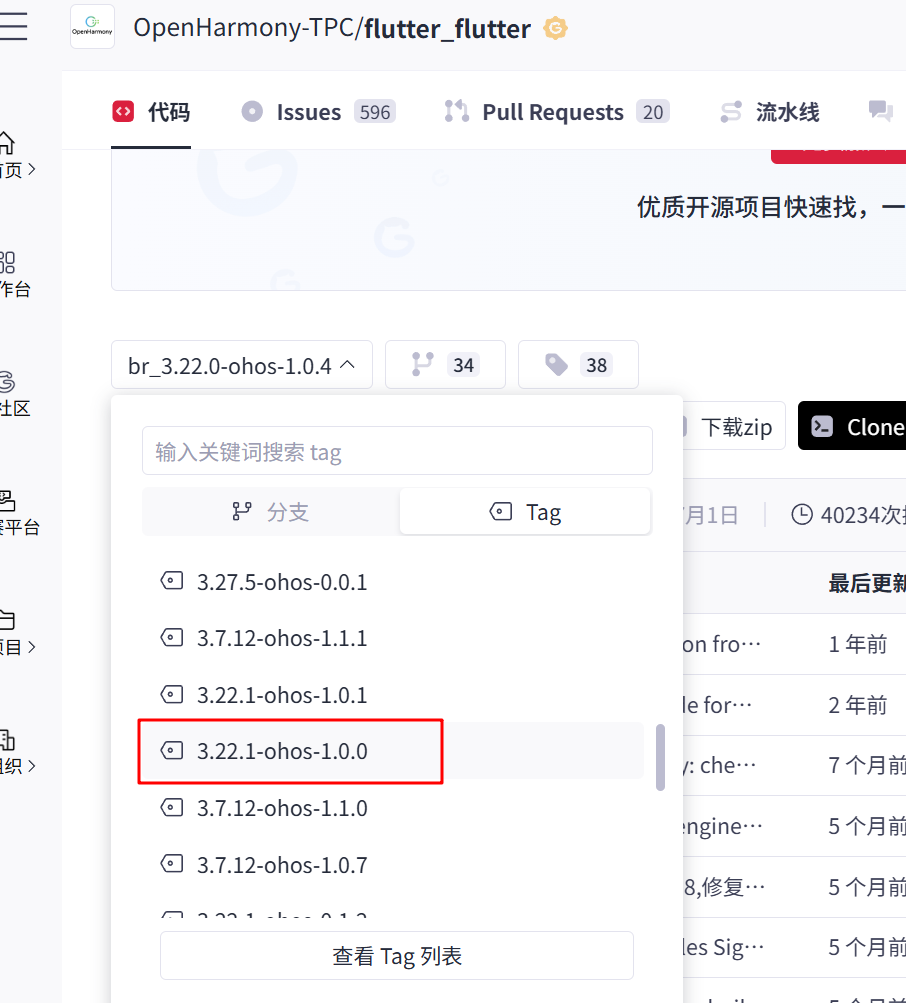This screenshot has height=1003, width=906.
Task: Expand the chevron next to 织
Action: pos(31,766)
